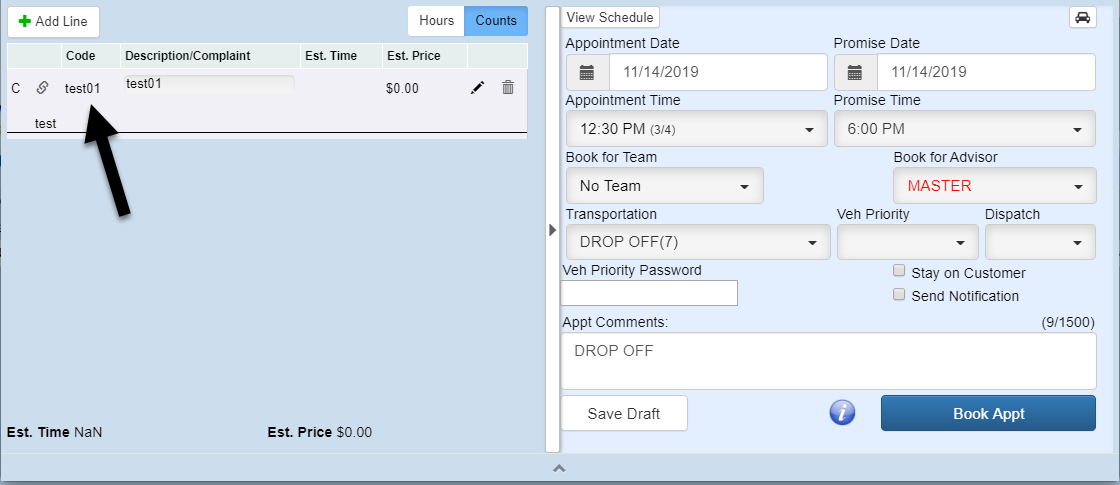1120x485 pixels.
Task: Open the Appointment Date calendar icon
Action: click(587, 72)
